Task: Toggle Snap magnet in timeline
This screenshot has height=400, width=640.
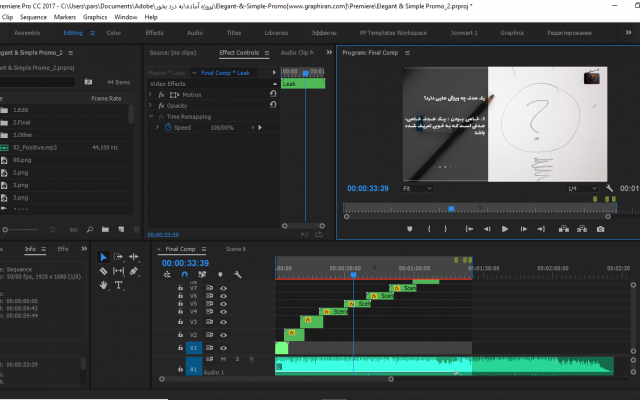Action: click(184, 275)
